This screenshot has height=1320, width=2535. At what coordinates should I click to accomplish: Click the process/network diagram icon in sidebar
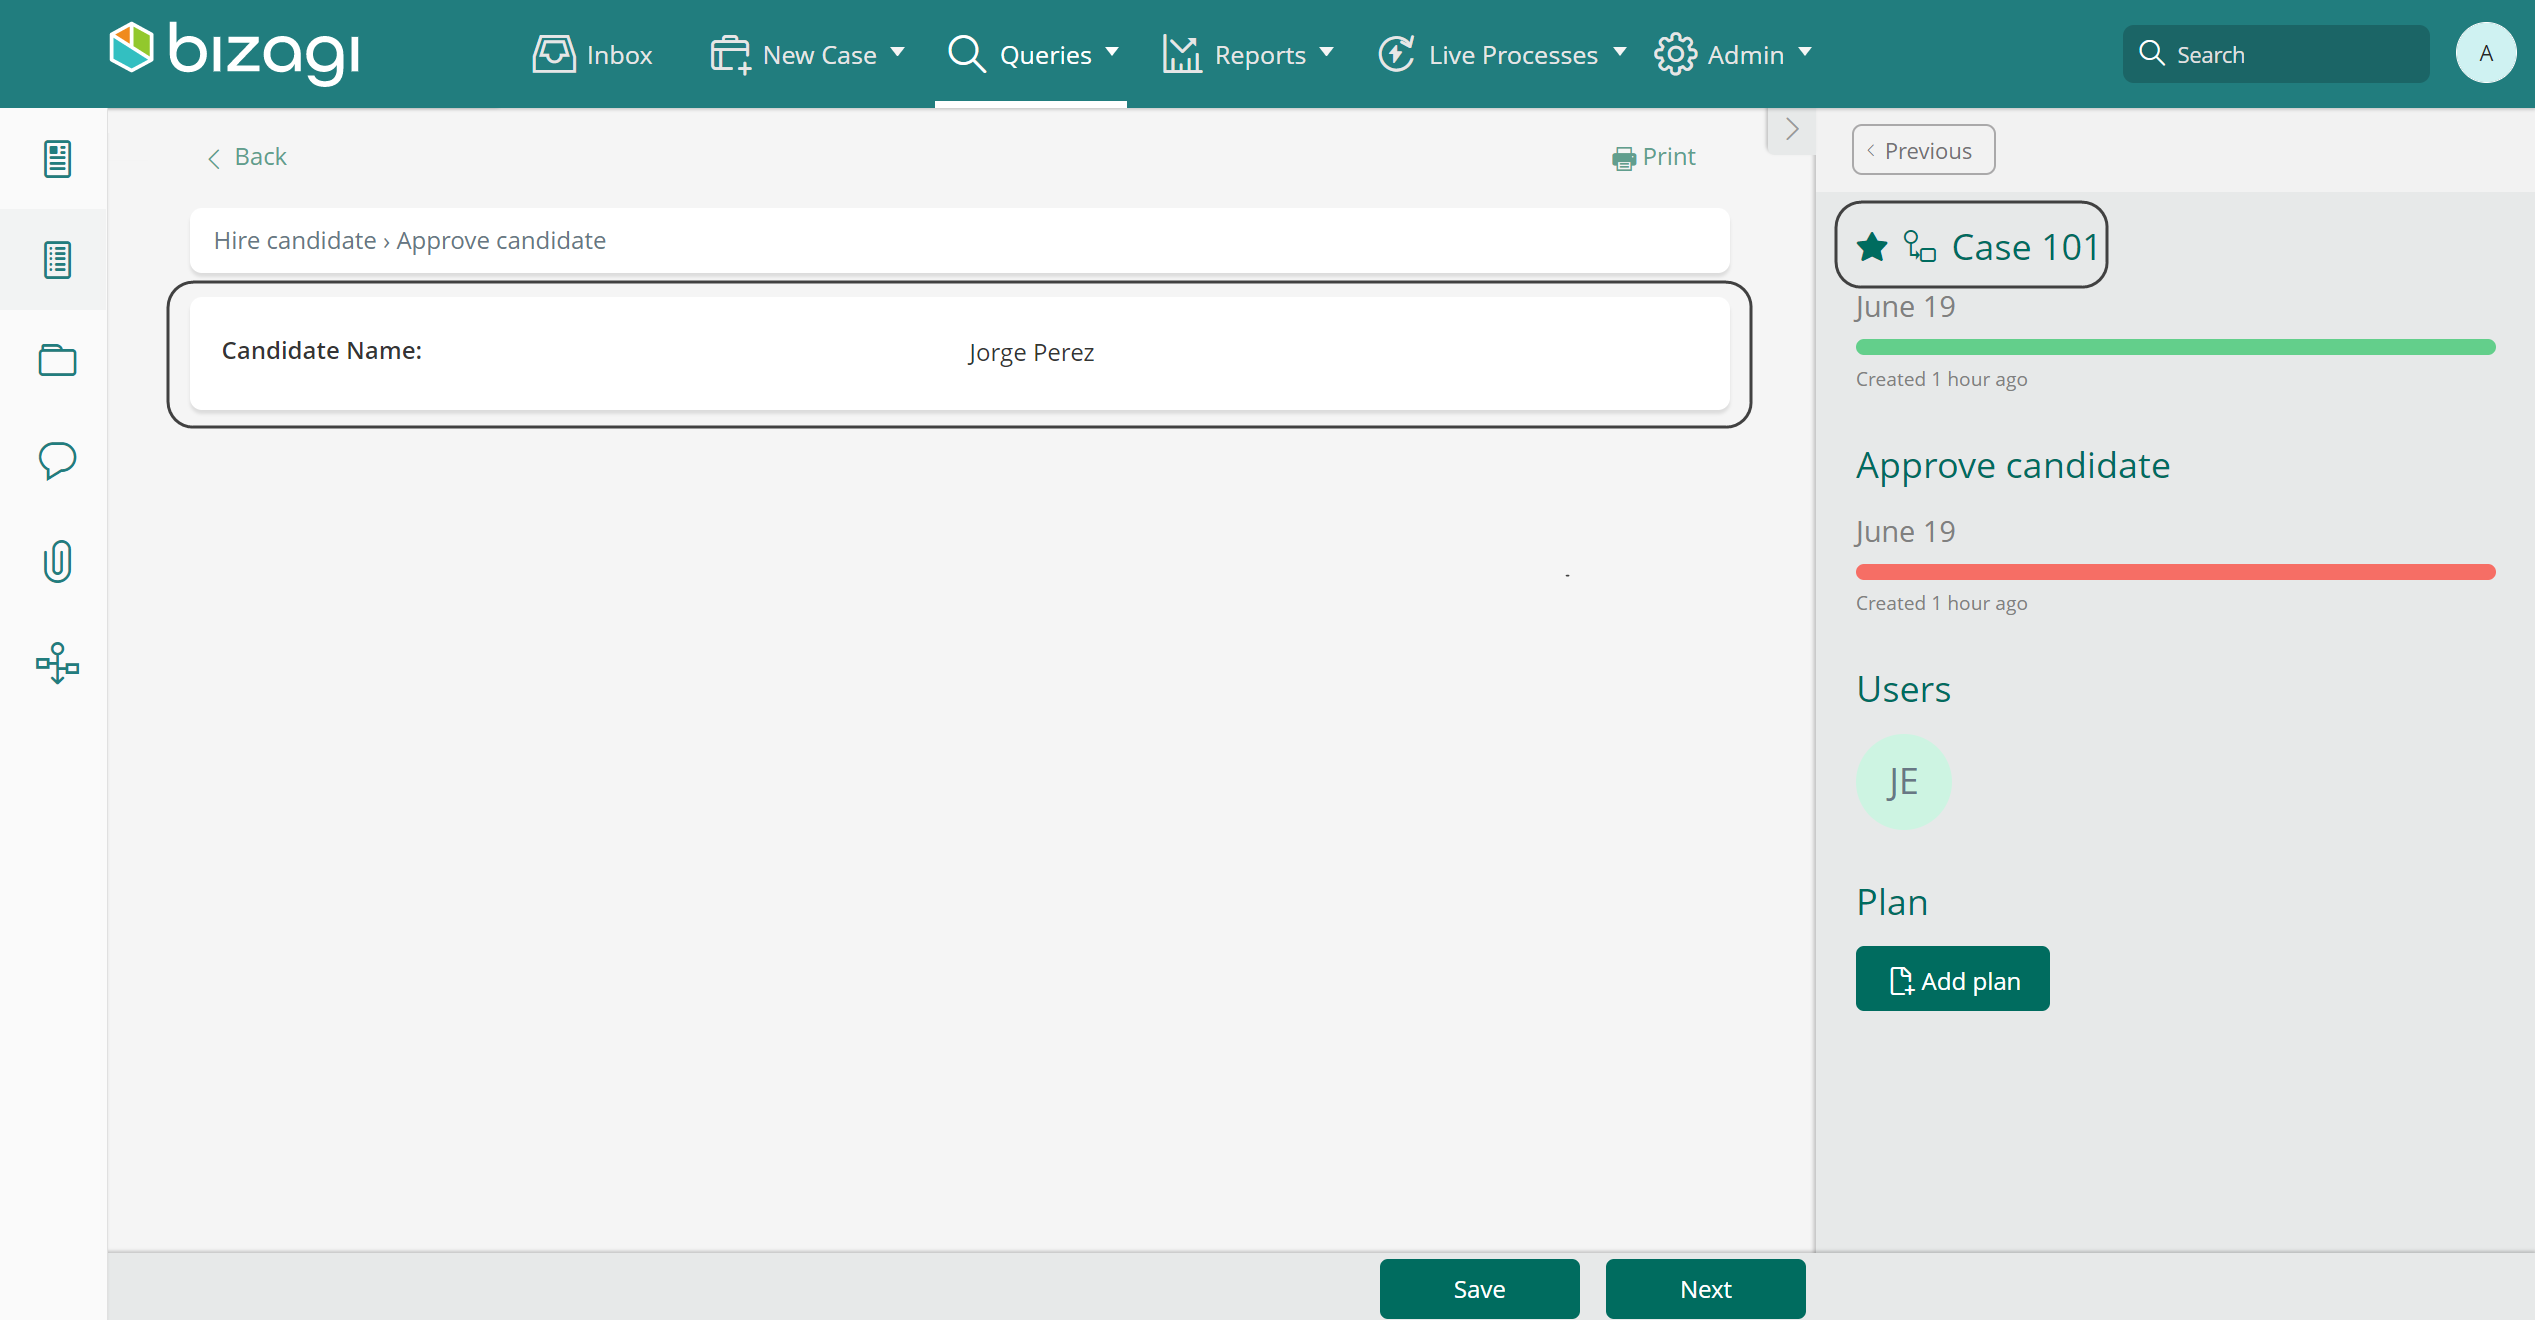tap(57, 663)
